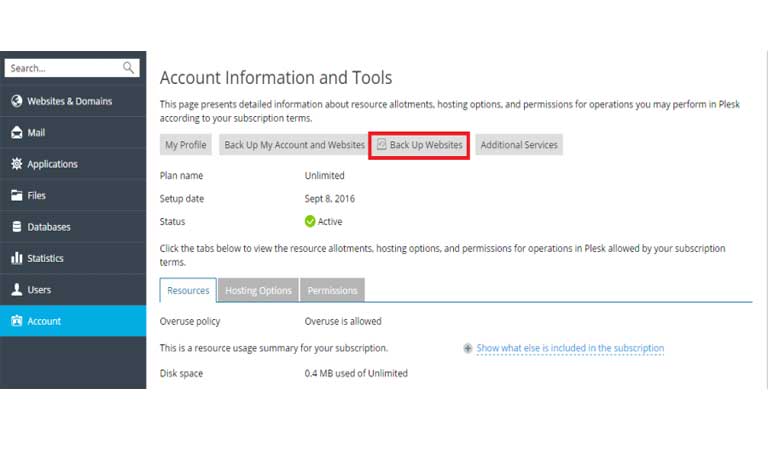
Task: Click the Users person icon
Action: (17, 289)
